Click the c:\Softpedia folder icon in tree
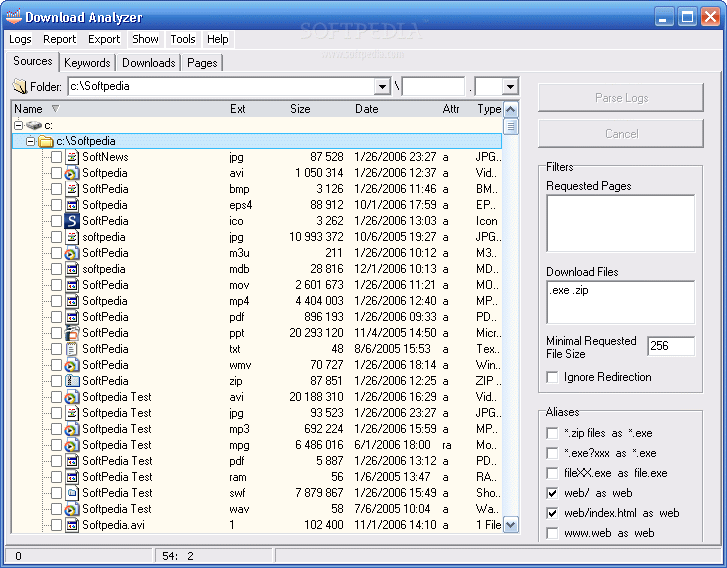727x568 pixels. pos(45,141)
